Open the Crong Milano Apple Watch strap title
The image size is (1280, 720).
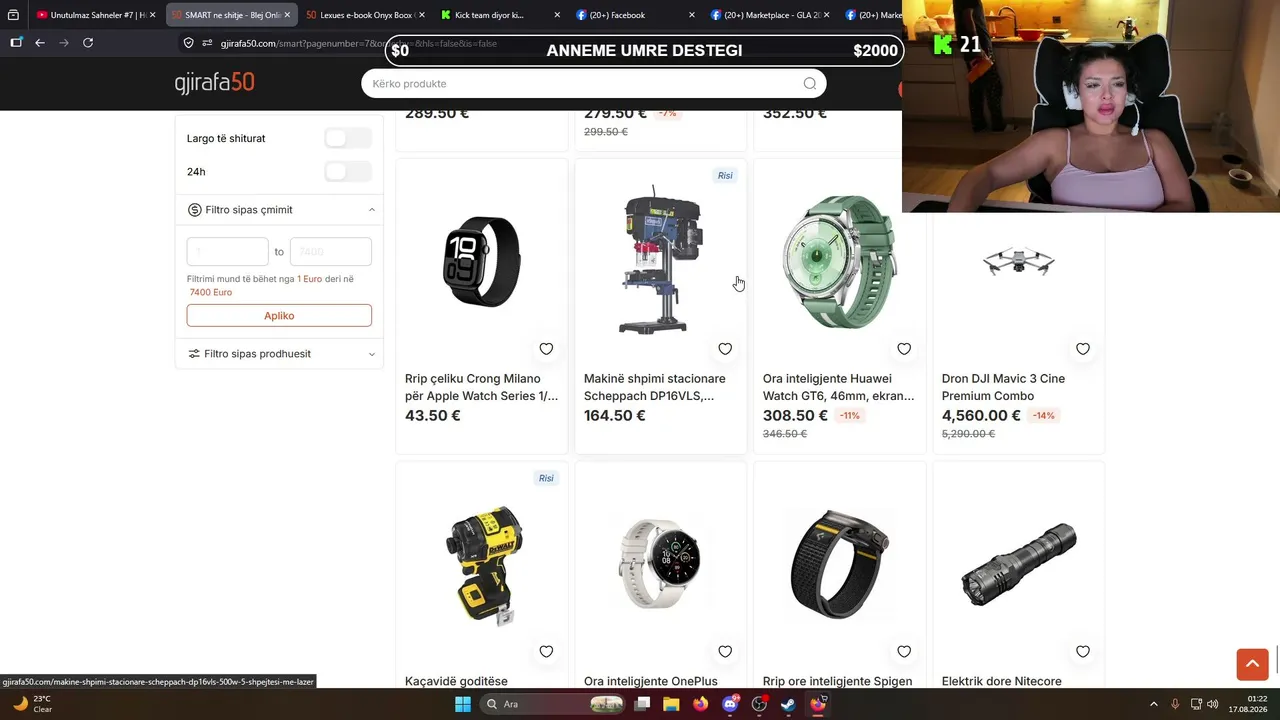[481, 387]
